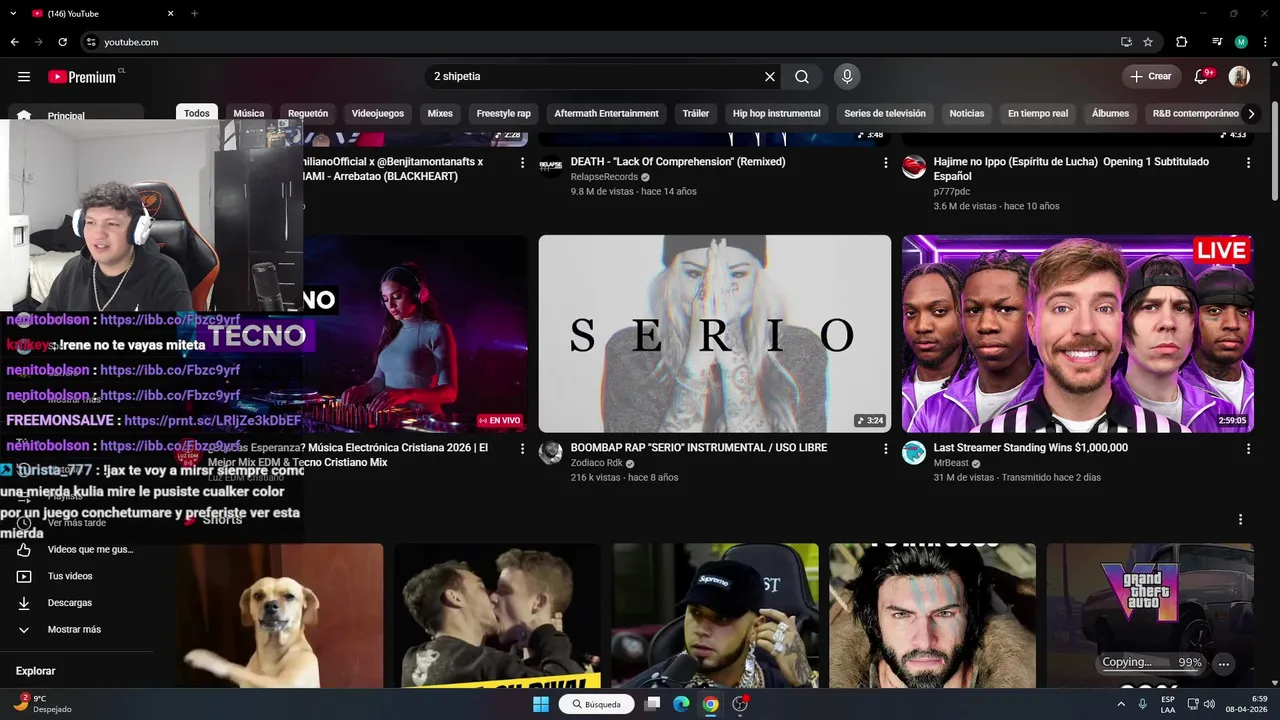This screenshot has height=720, width=1280.
Task: Open options for the Arrebatao BLACKHEART video
Action: tap(522, 162)
